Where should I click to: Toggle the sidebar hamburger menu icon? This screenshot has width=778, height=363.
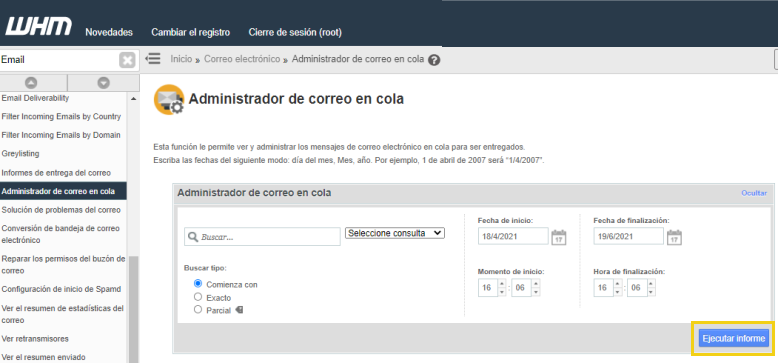pyautogui.click(x=153, y=59)
